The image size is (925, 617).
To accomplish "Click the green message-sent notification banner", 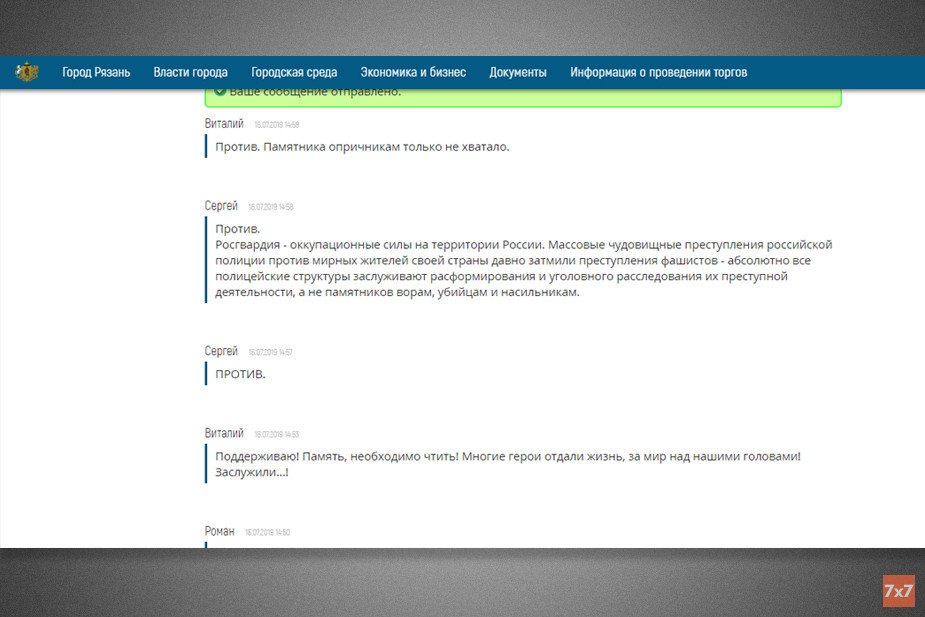I will [522, 95].
